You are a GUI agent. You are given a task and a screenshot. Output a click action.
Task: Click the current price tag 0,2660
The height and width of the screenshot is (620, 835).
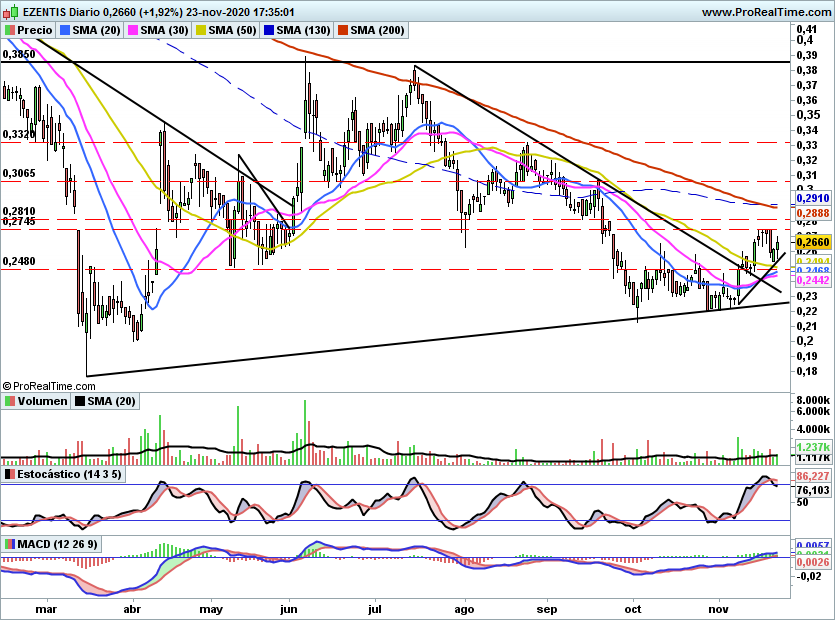coord(813,242)
